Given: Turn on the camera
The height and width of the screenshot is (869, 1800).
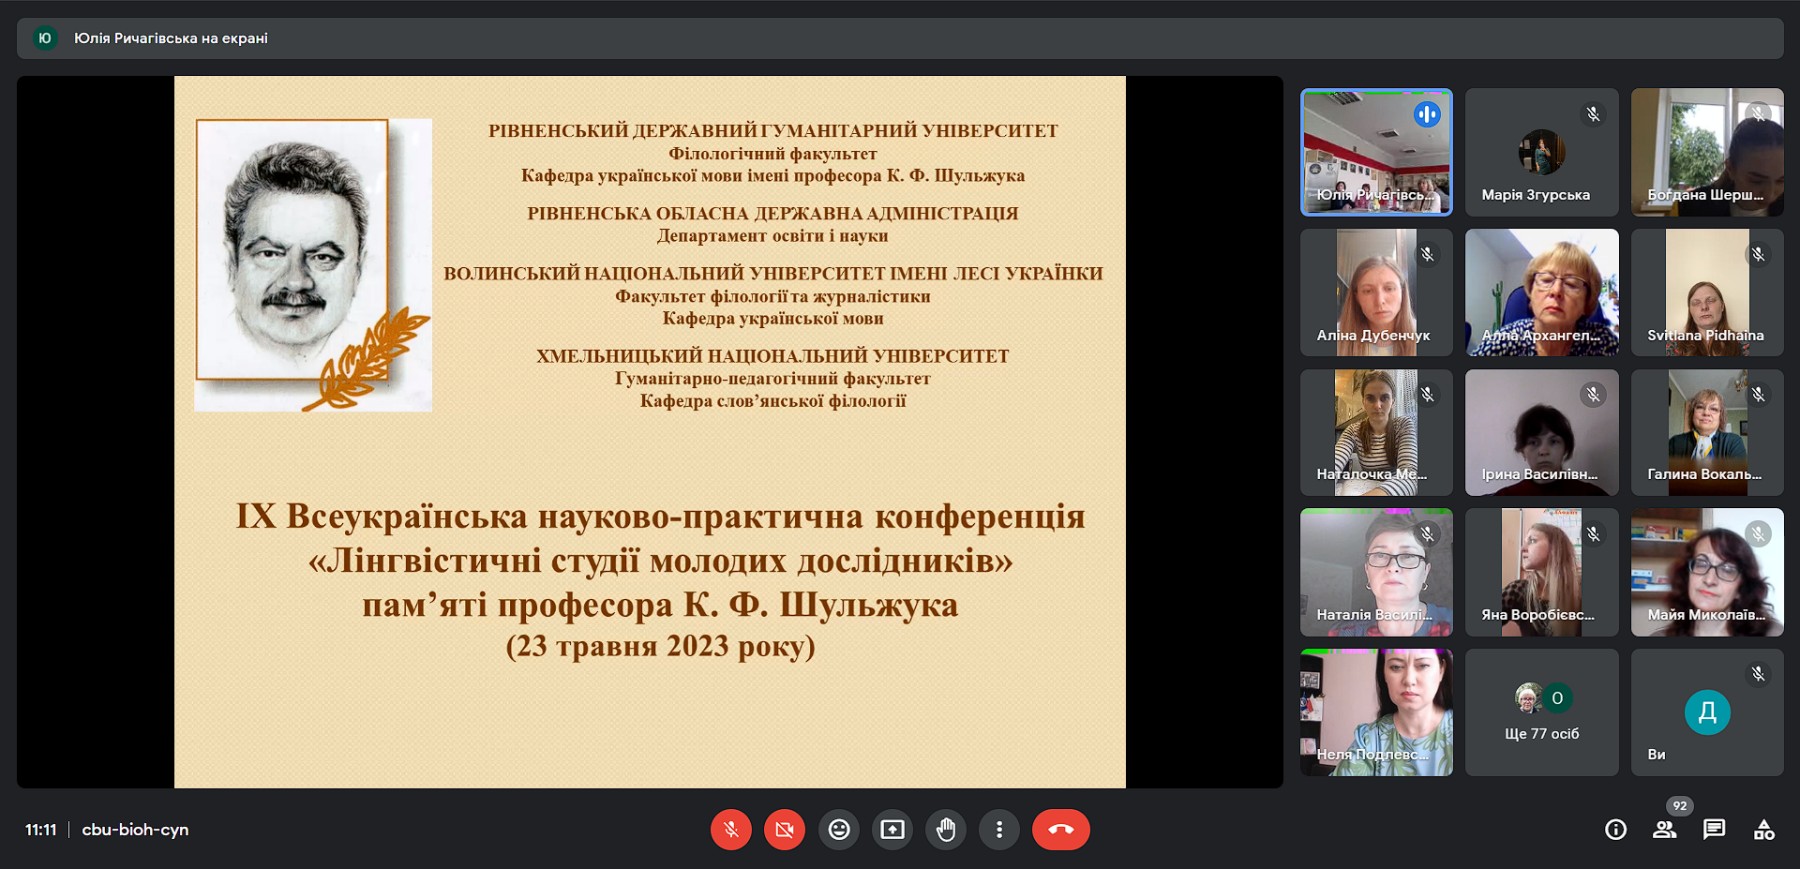Looking at the screenshot, I should point(784,830).
